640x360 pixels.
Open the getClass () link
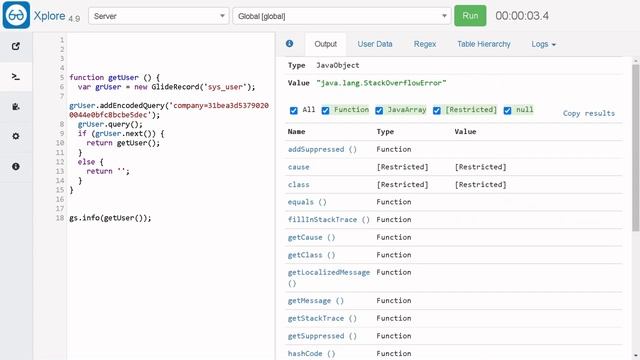pyautogui.click(x=311, y=255)
